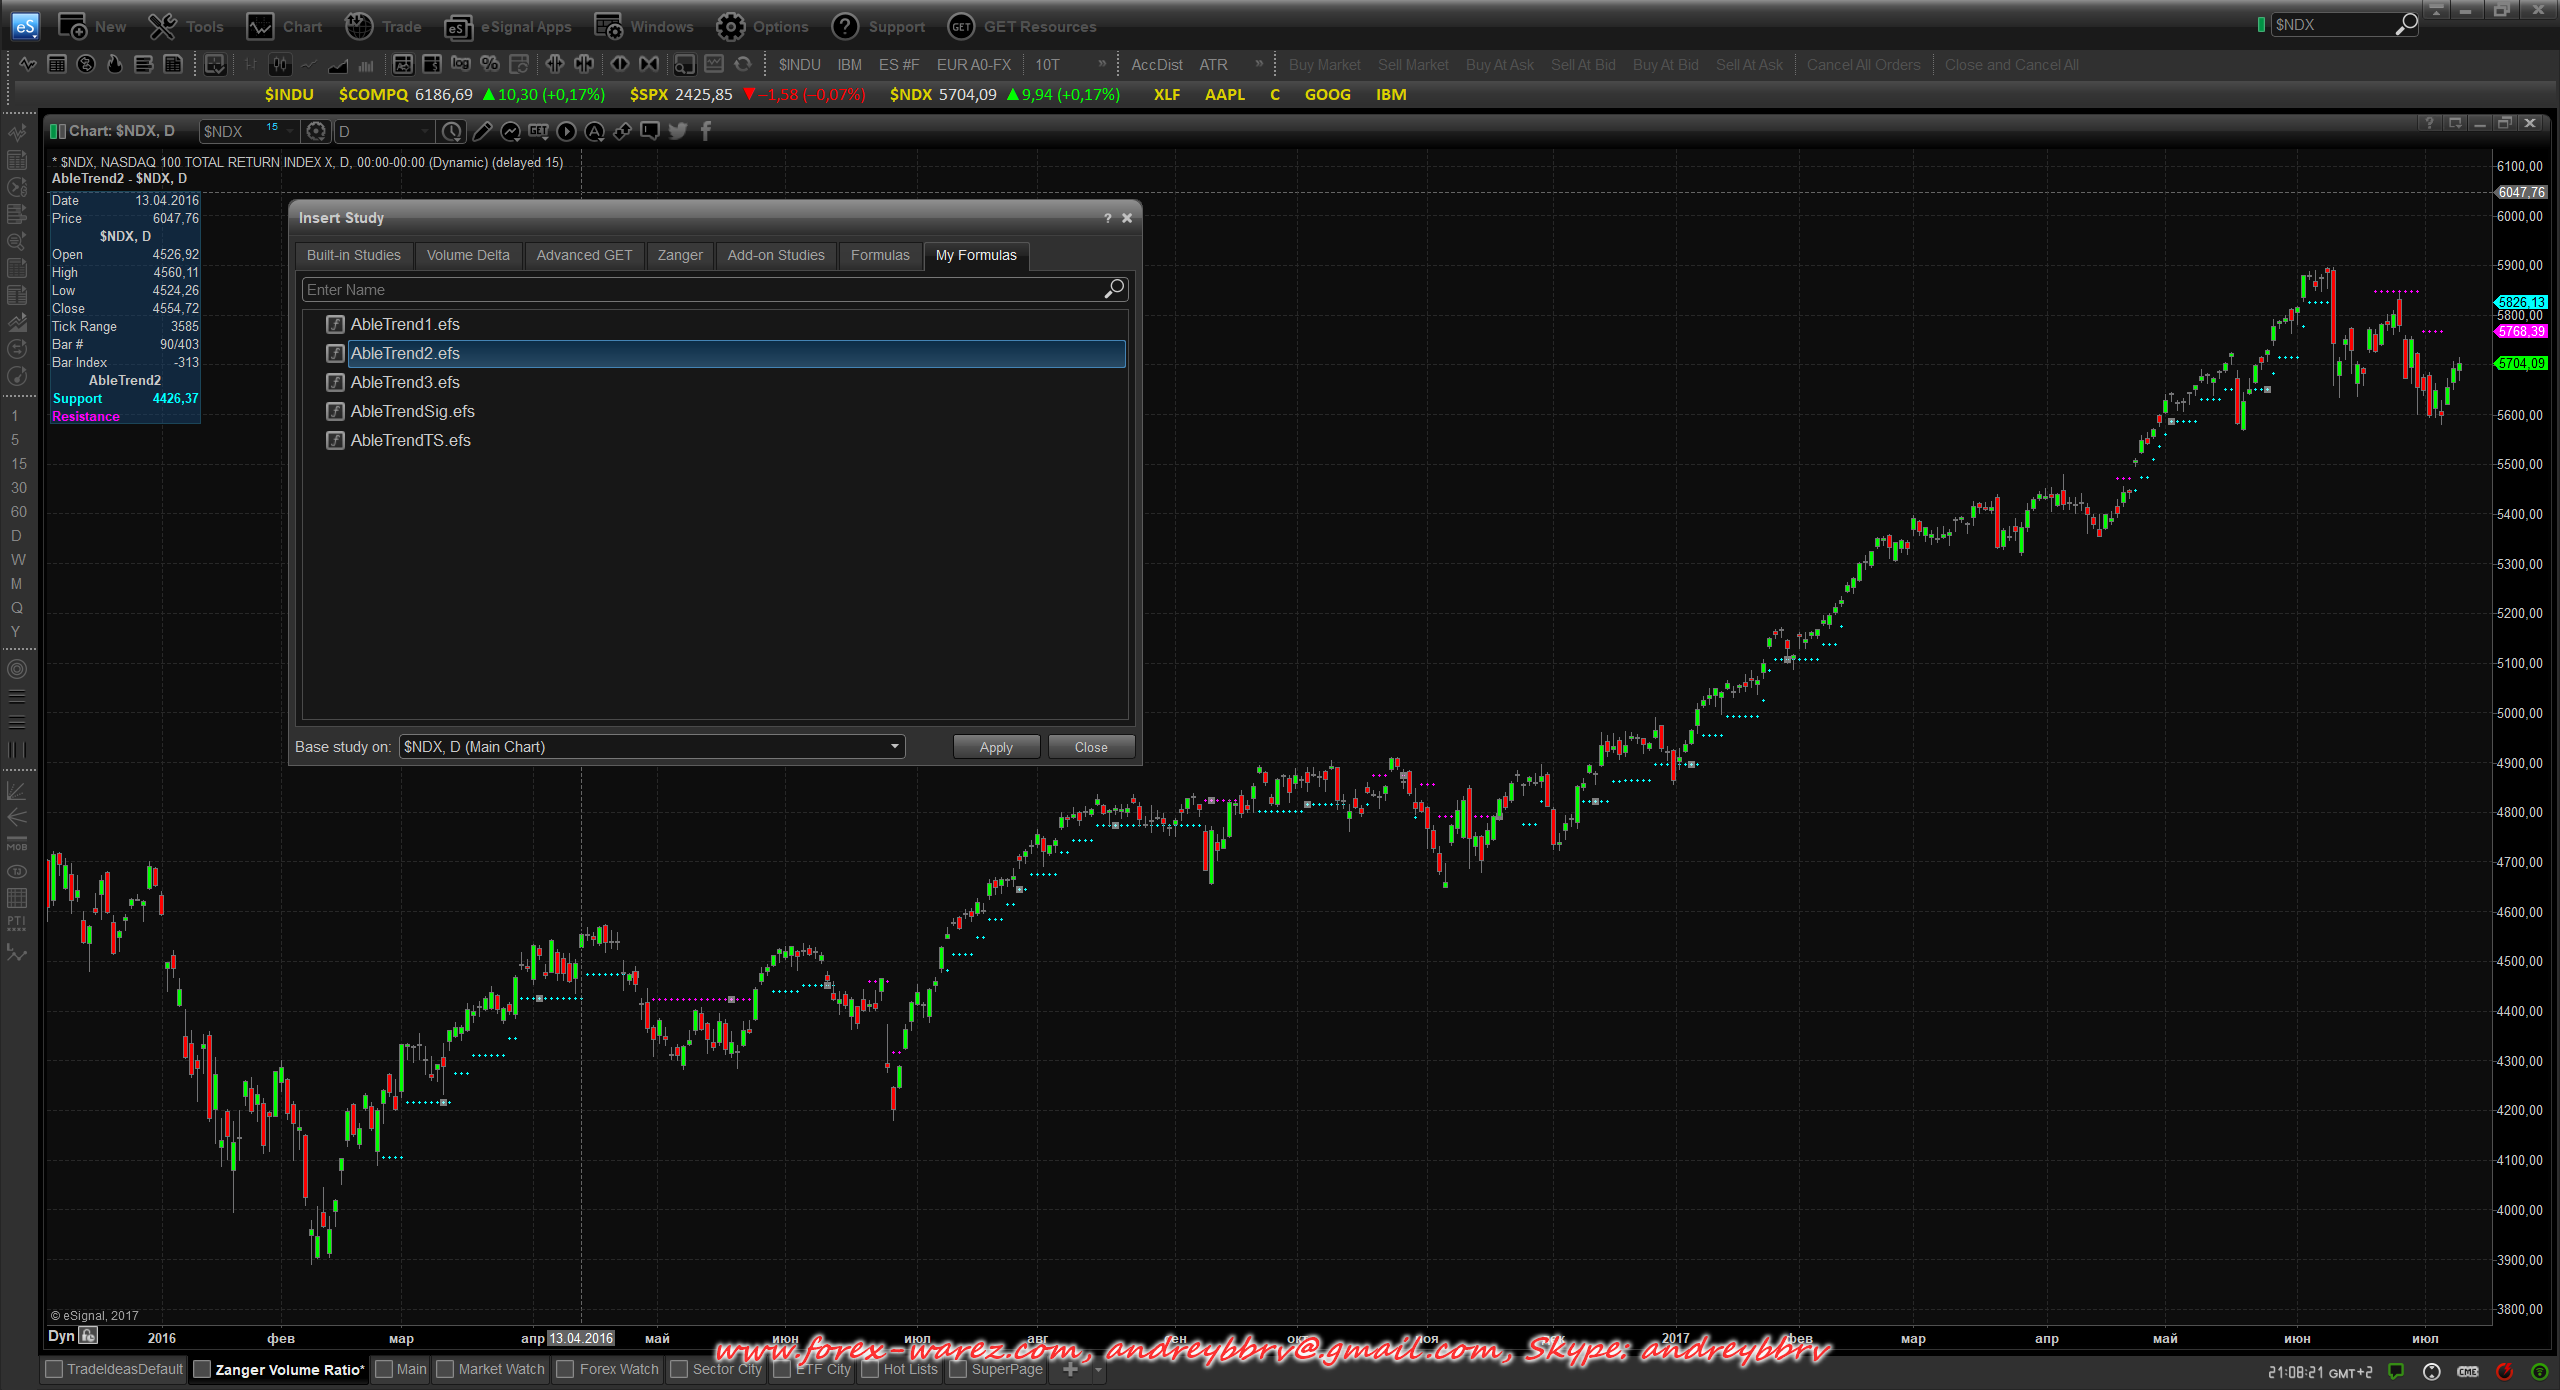The image size is (2560, 1390).
Task: Click the search magnifier in Enter Name field
Action: (x=1114, y=289)
